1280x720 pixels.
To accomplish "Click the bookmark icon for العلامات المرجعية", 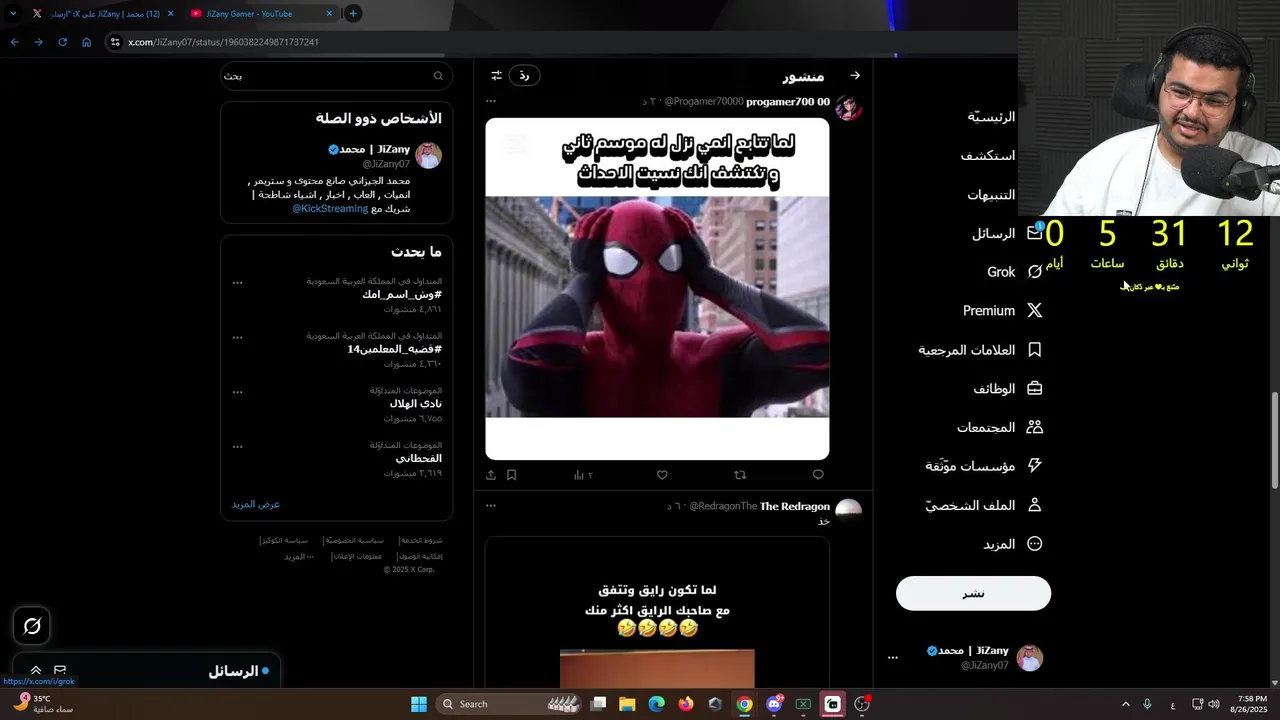I will (1035, 350).
